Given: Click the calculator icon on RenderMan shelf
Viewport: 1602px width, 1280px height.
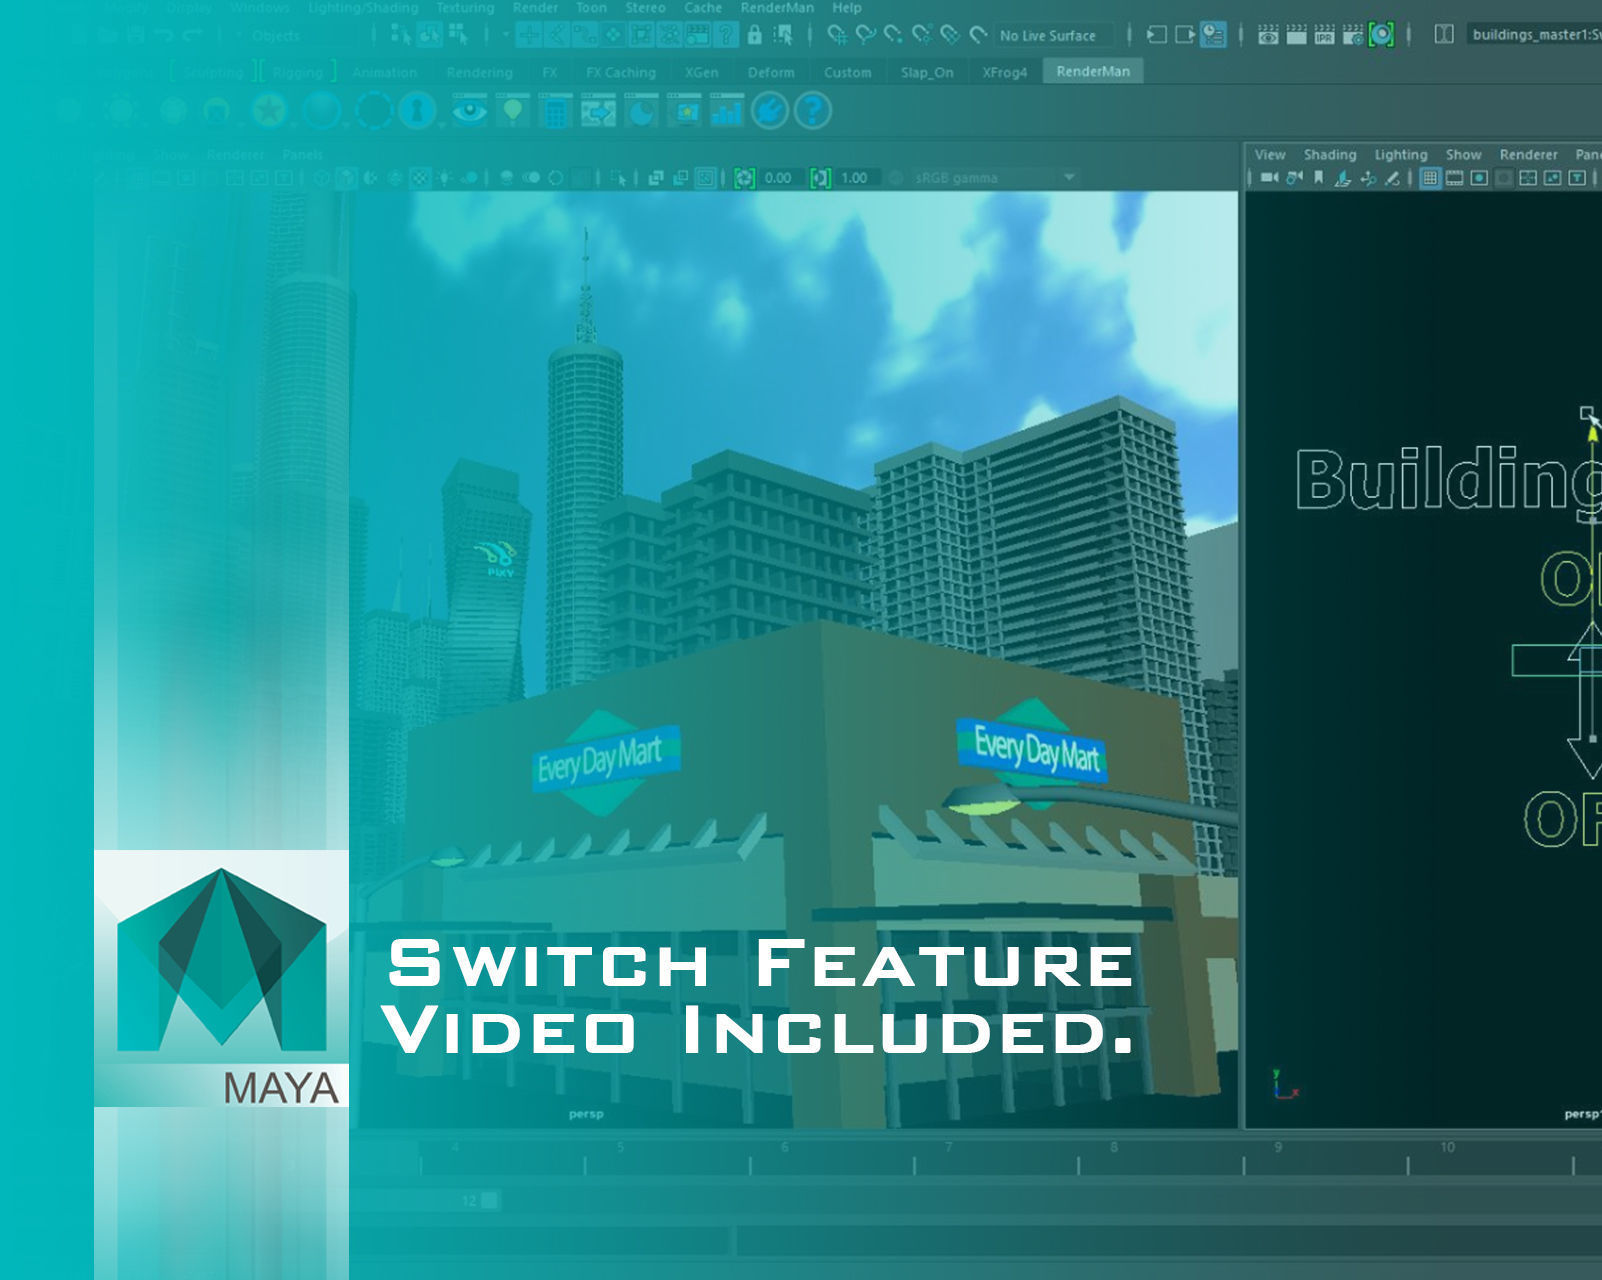Looking at the screenshot, I should [555, 110].
